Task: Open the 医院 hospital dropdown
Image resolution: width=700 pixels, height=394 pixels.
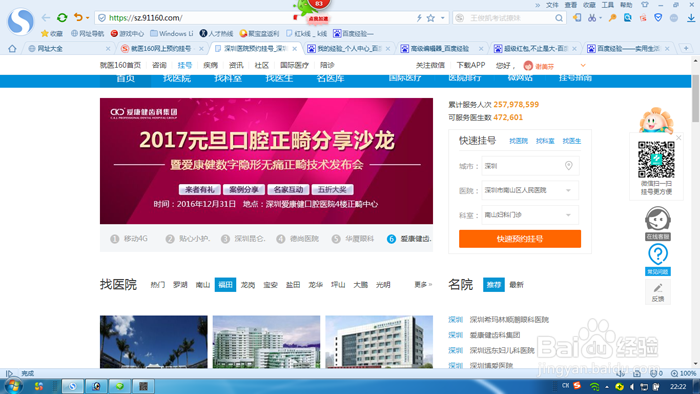Action: coord(530,190)
